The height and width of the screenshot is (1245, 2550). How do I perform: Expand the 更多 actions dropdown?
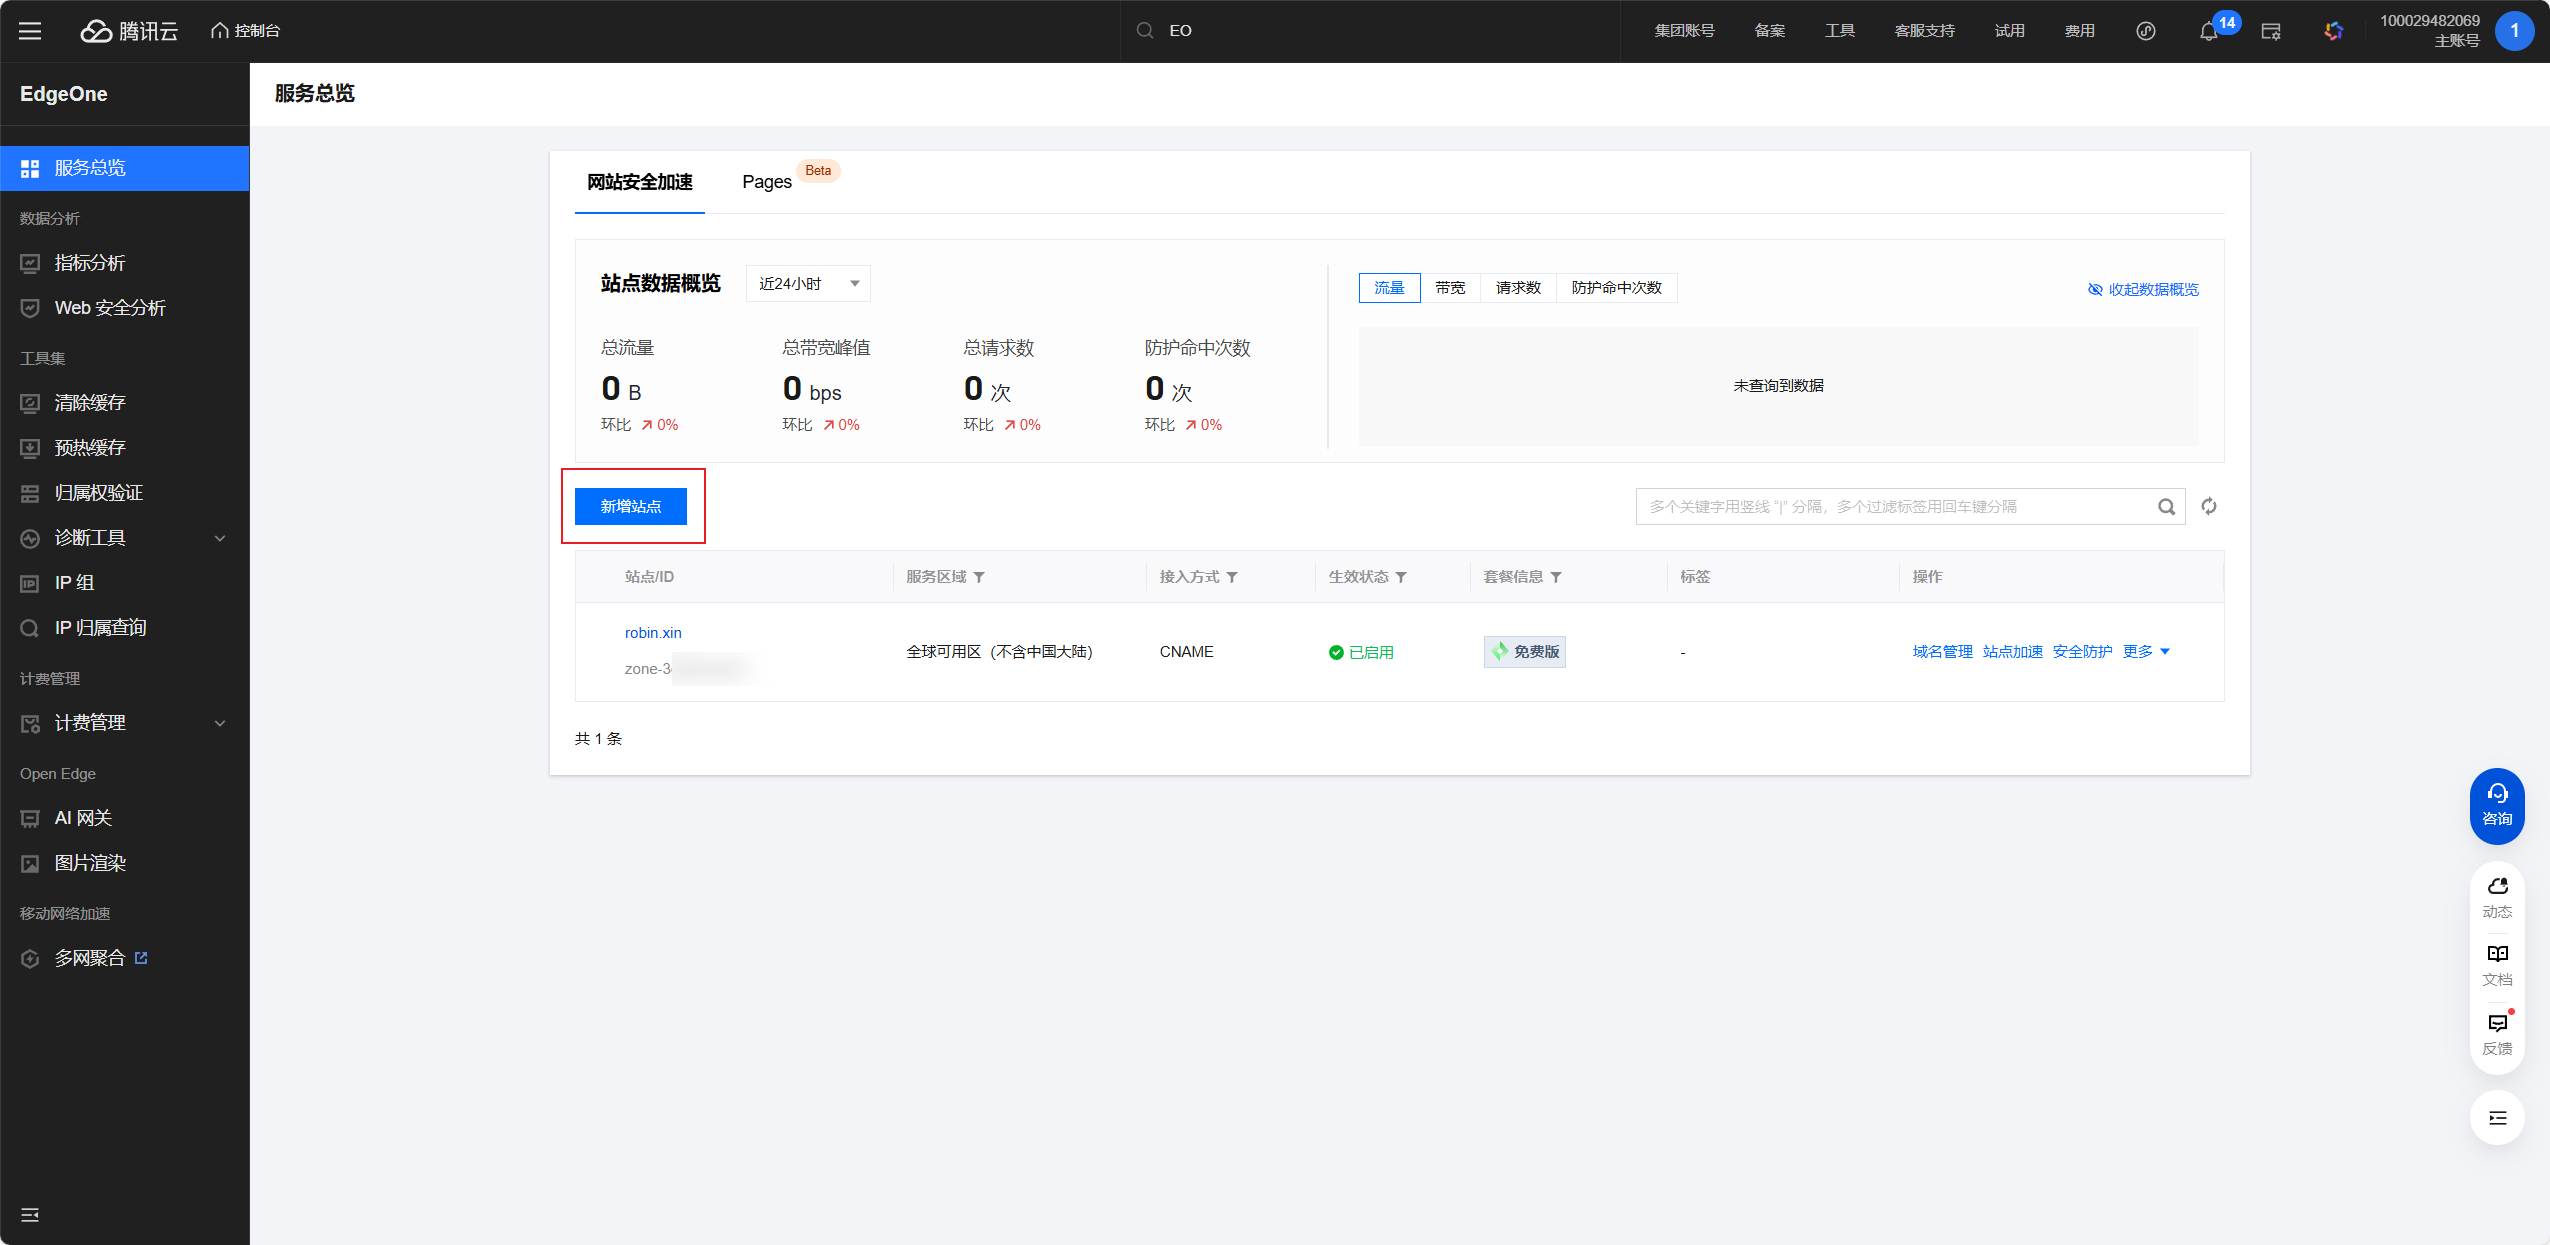pos(2146,652)
